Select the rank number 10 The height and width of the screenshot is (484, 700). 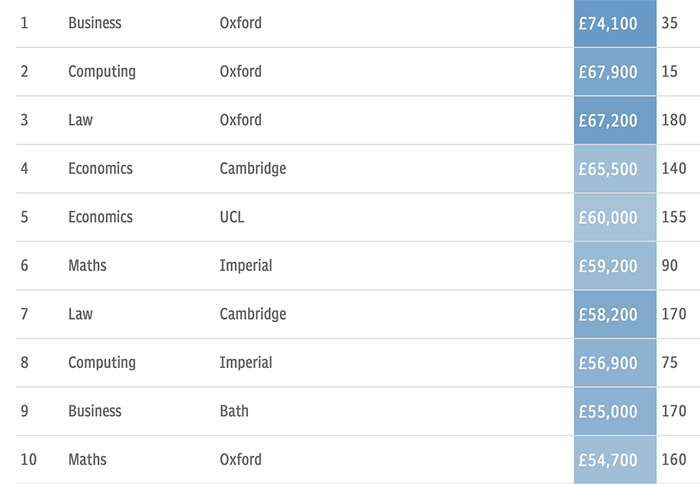tap(29, 459)
